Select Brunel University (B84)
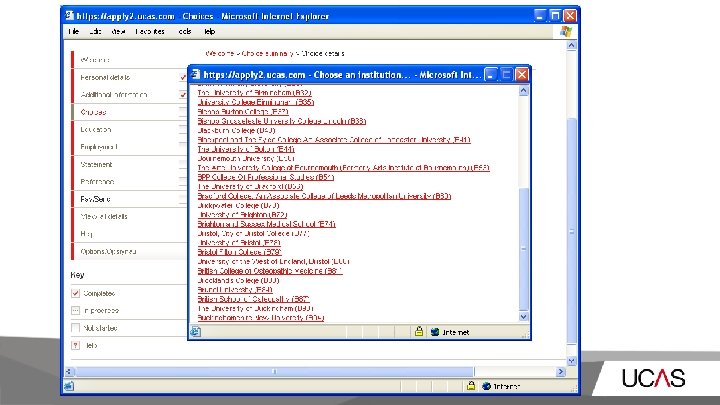The height and width of the screenshot is (405, 720). point(235,290)
